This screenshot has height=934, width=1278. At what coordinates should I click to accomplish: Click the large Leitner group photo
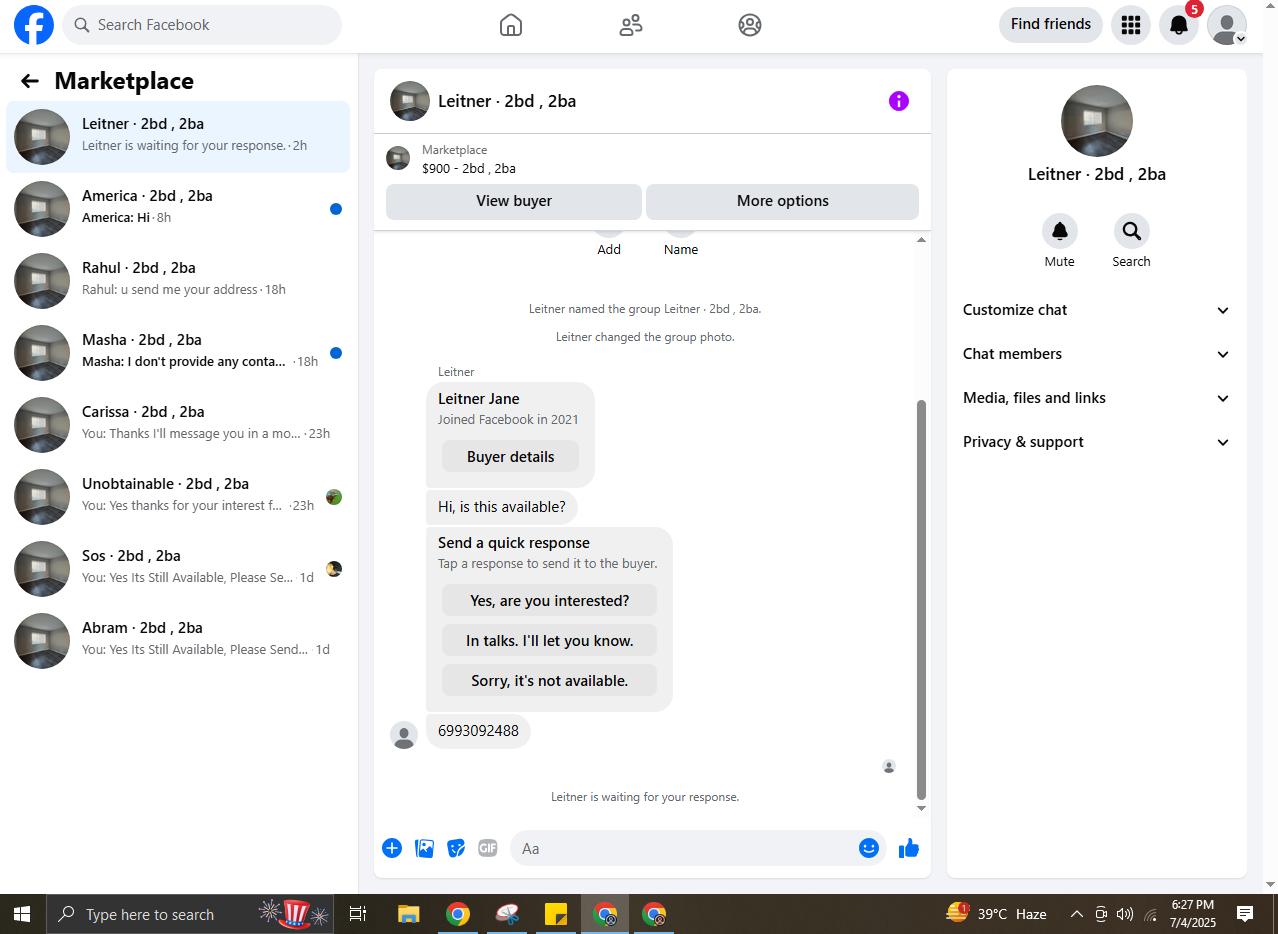click(1097, 121)
